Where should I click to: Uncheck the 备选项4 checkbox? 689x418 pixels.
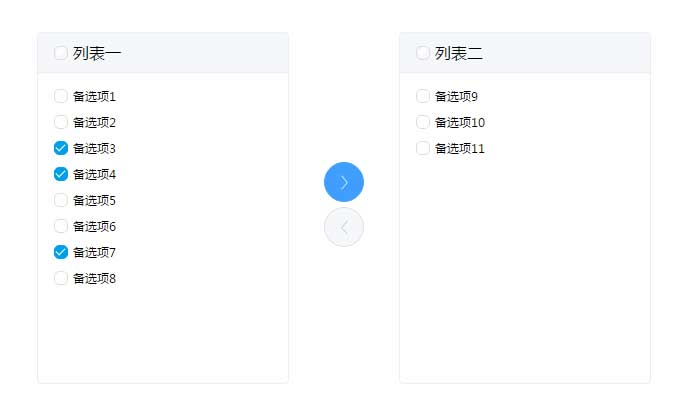[x=61, y=175]
